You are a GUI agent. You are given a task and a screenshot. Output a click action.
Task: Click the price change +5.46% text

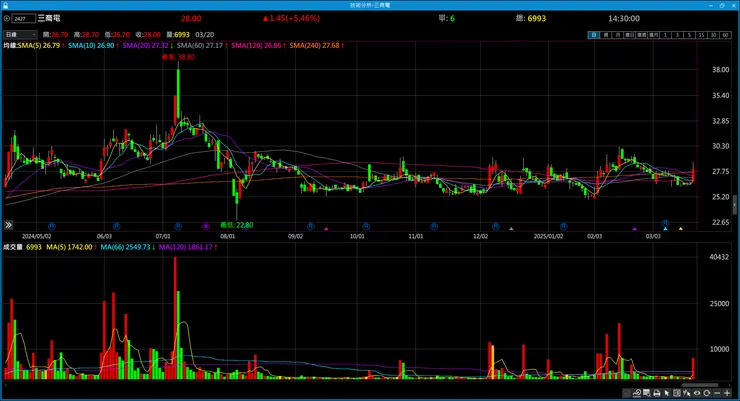(x=303, y=18)
